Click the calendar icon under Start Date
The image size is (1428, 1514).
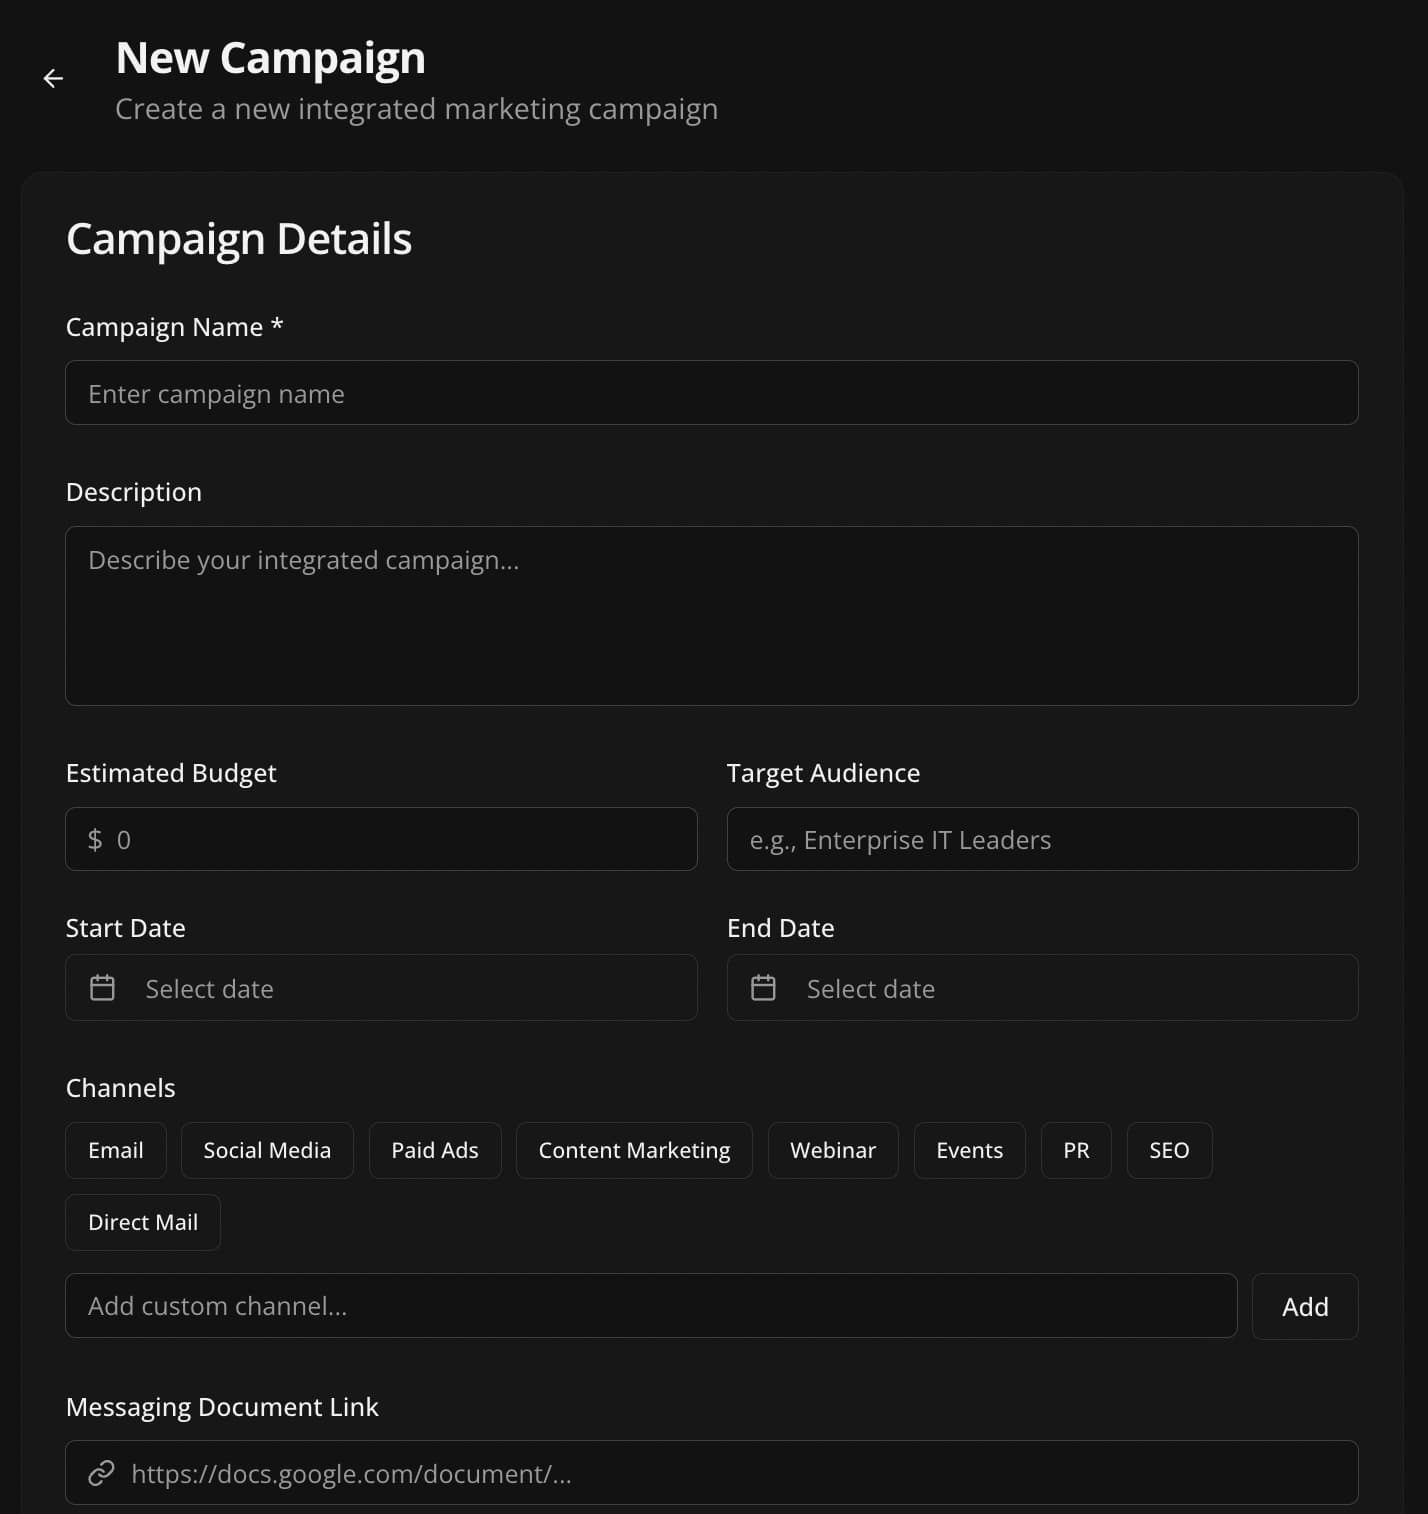pos(102,987)
